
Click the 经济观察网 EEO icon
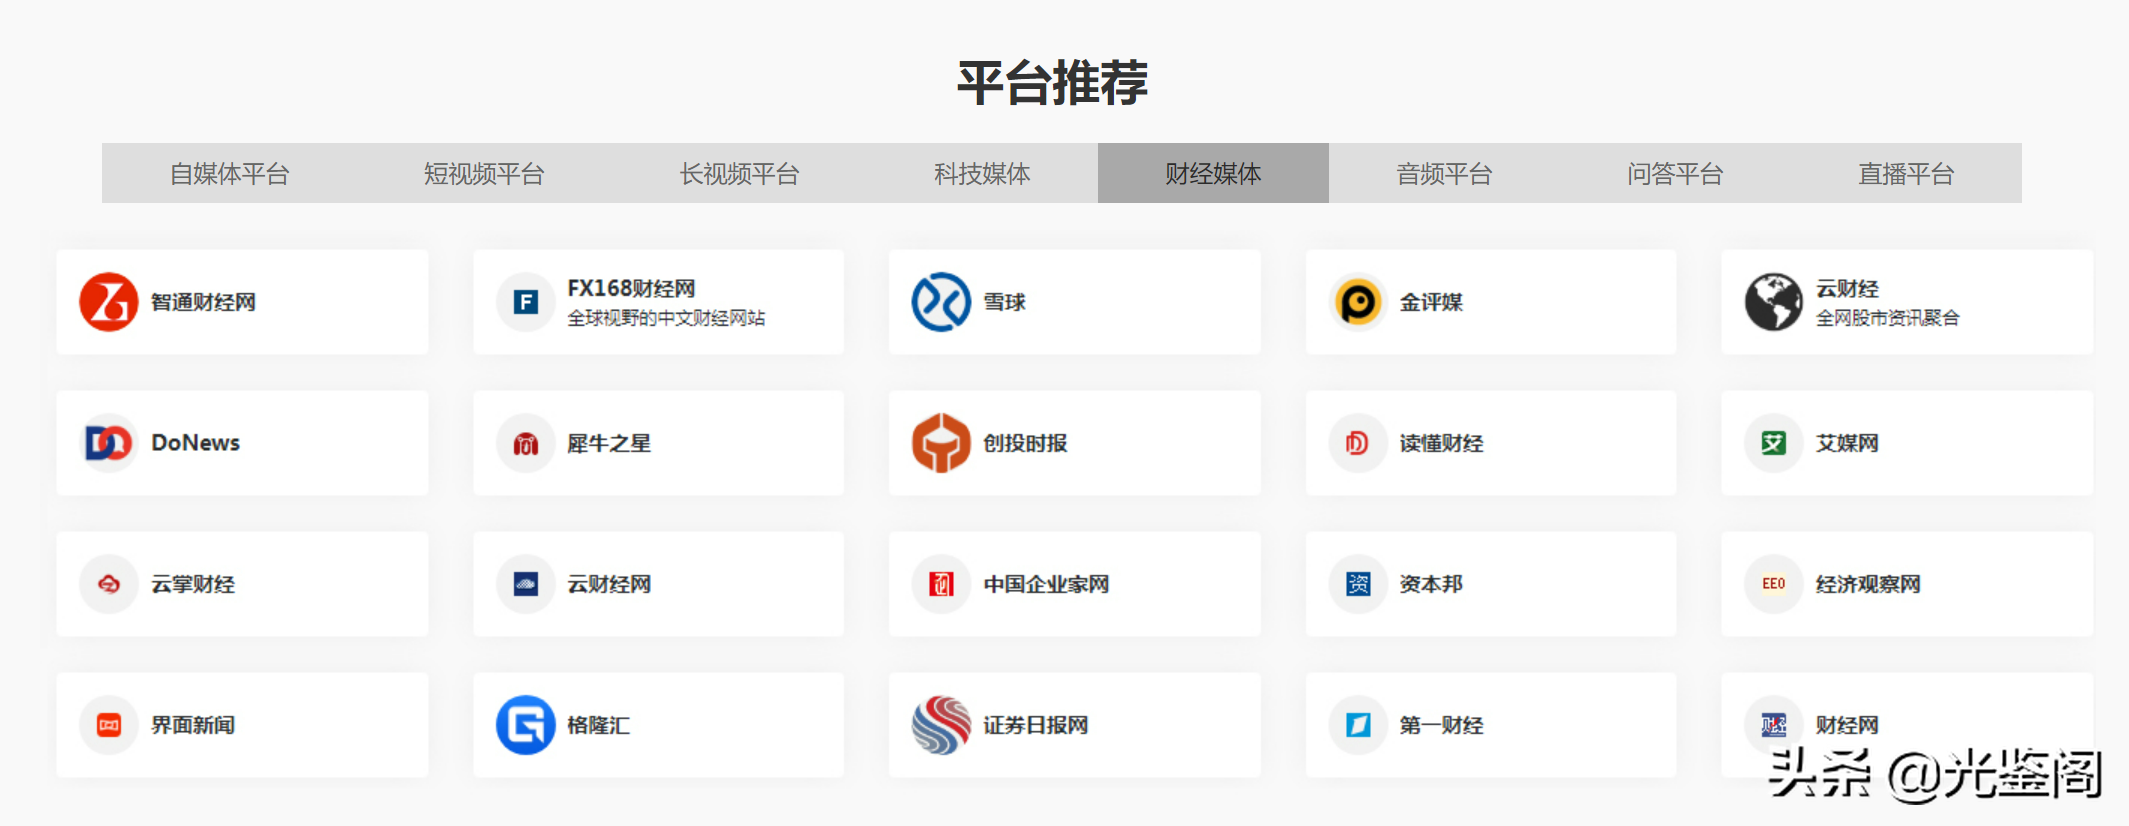(1773, 584)
